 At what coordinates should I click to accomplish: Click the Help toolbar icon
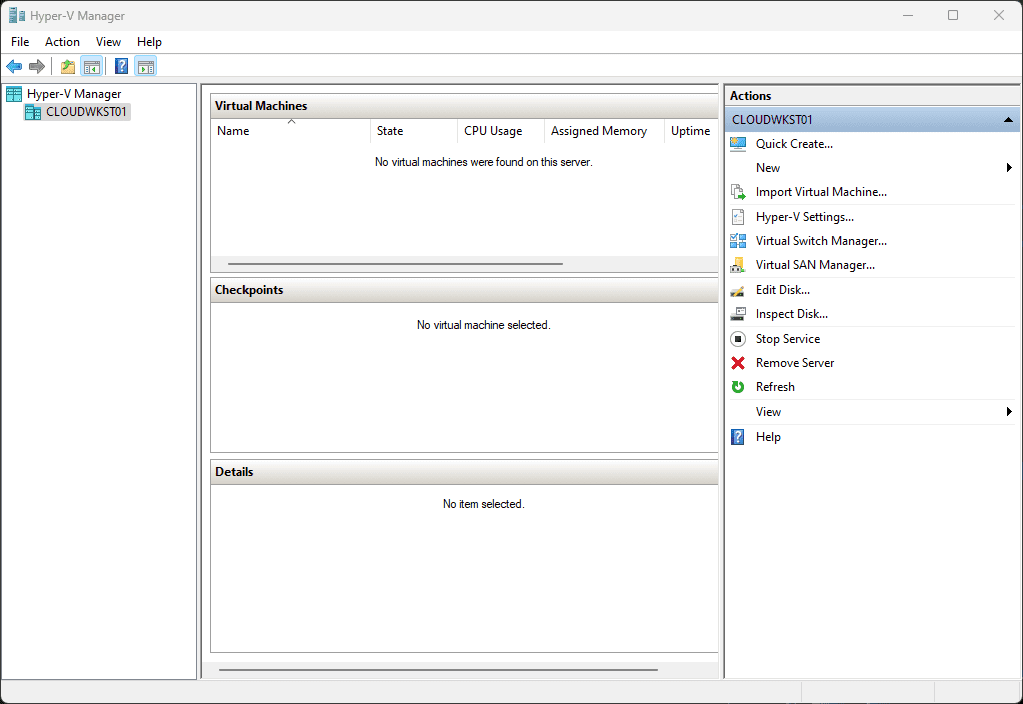pyautogui.click(x=120, y=66)
